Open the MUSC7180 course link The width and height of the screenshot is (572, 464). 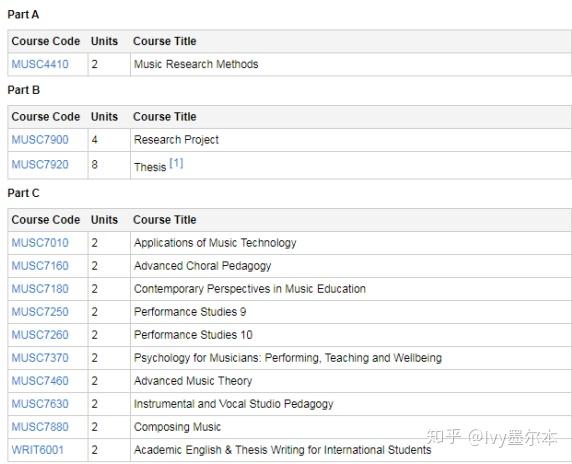coord(40,289)
